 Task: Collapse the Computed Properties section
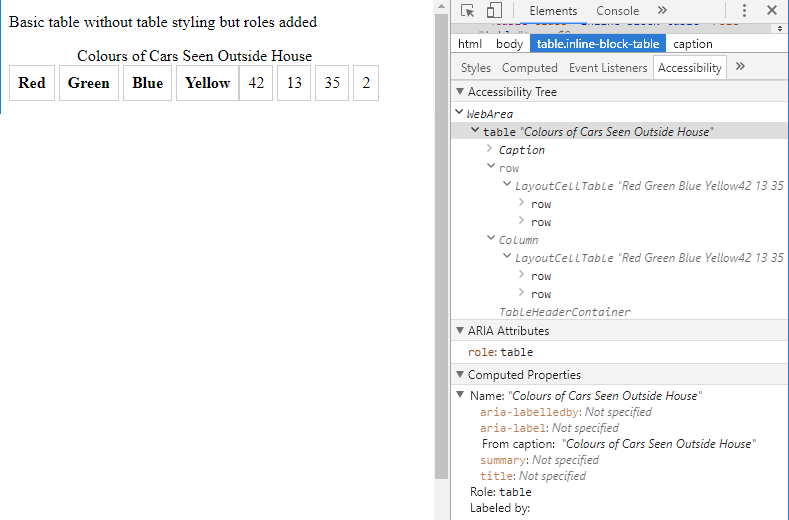[x=459, y=375]
